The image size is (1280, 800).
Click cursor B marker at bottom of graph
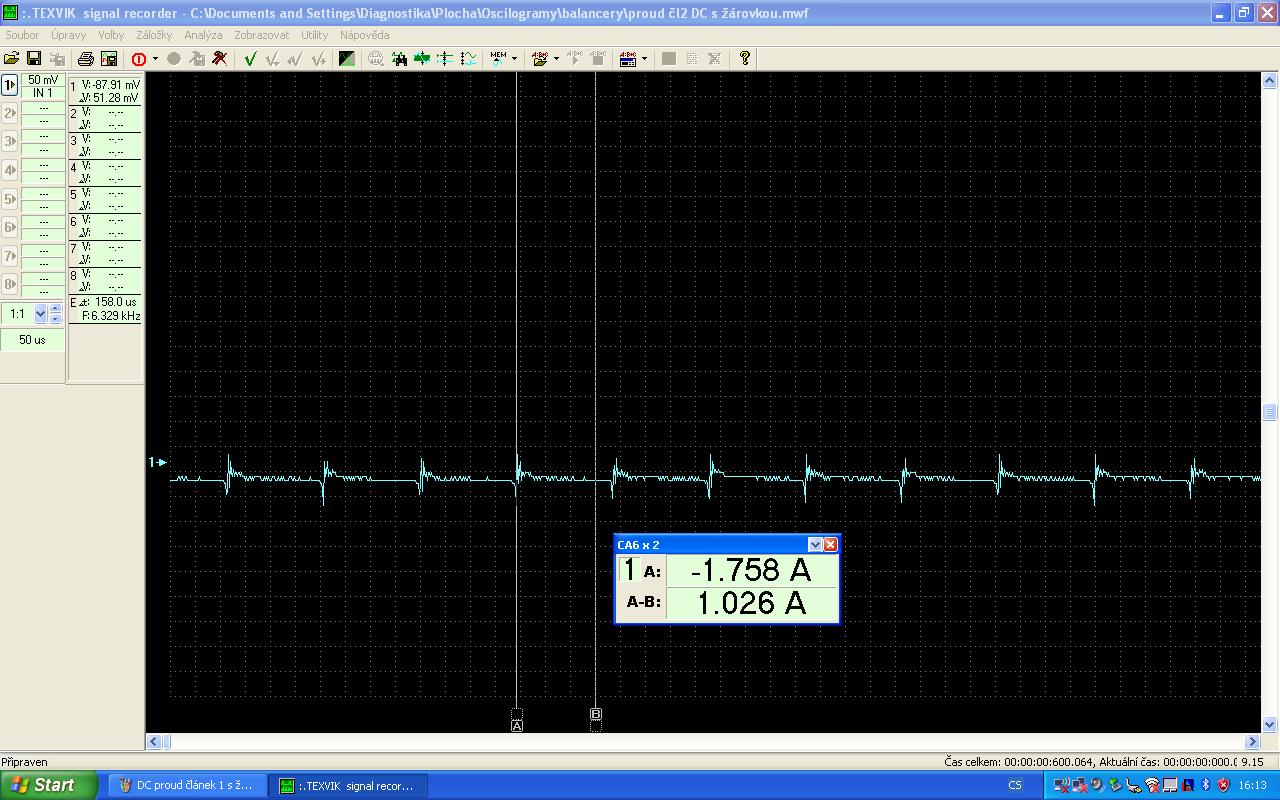click(x=596, y=714)
